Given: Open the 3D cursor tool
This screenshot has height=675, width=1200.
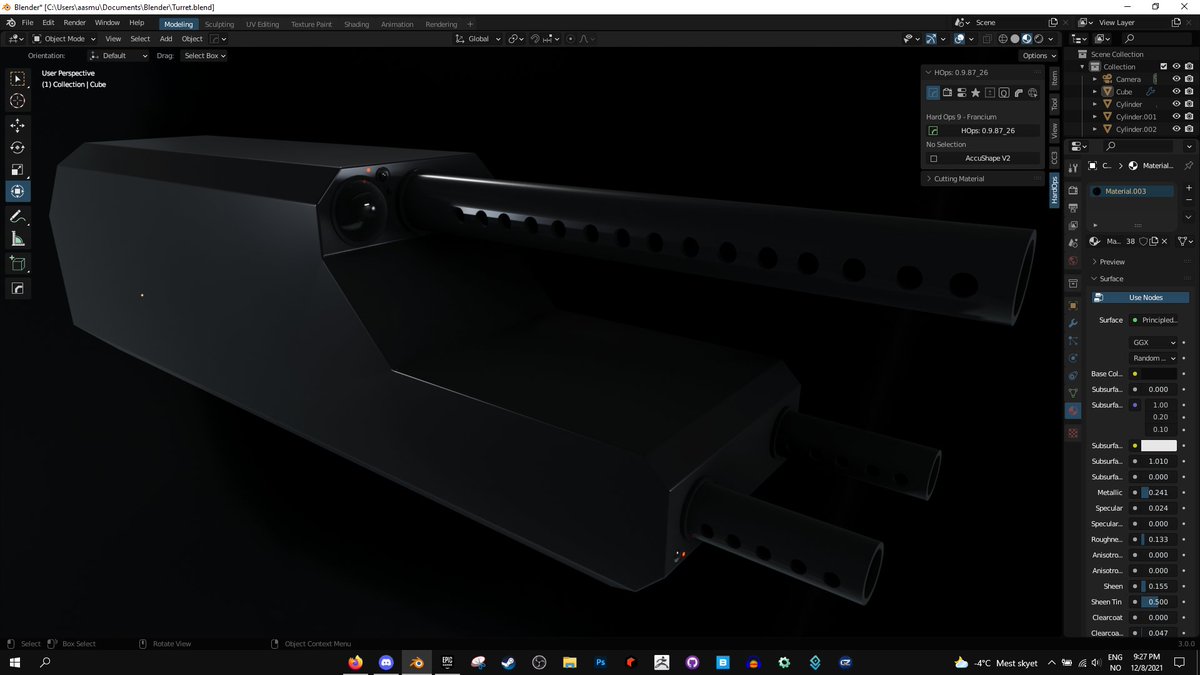Looking at the screenshot, I should click(16, 100).
